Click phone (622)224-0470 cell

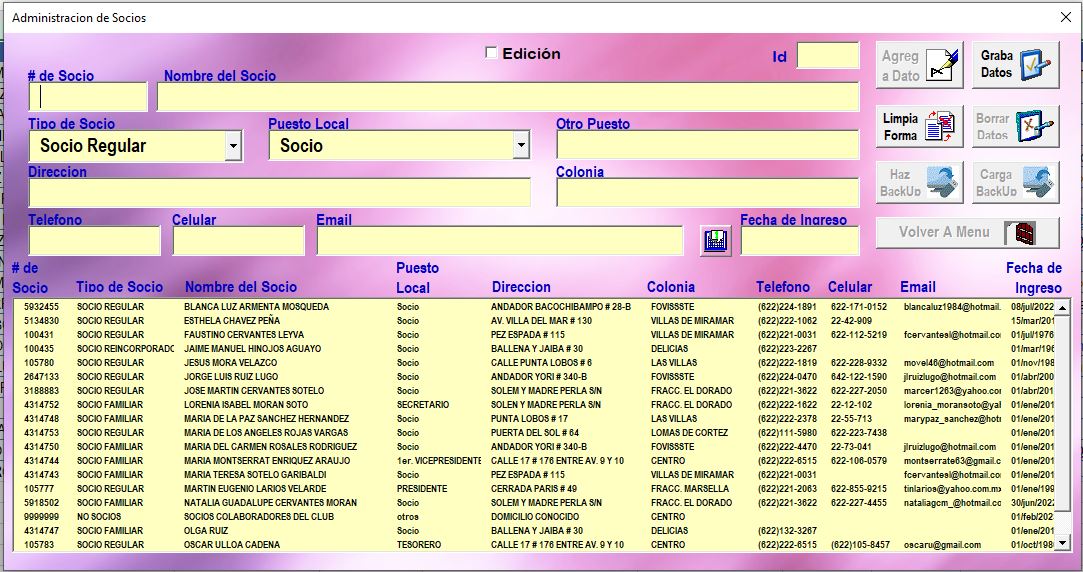tap(787, 376)
